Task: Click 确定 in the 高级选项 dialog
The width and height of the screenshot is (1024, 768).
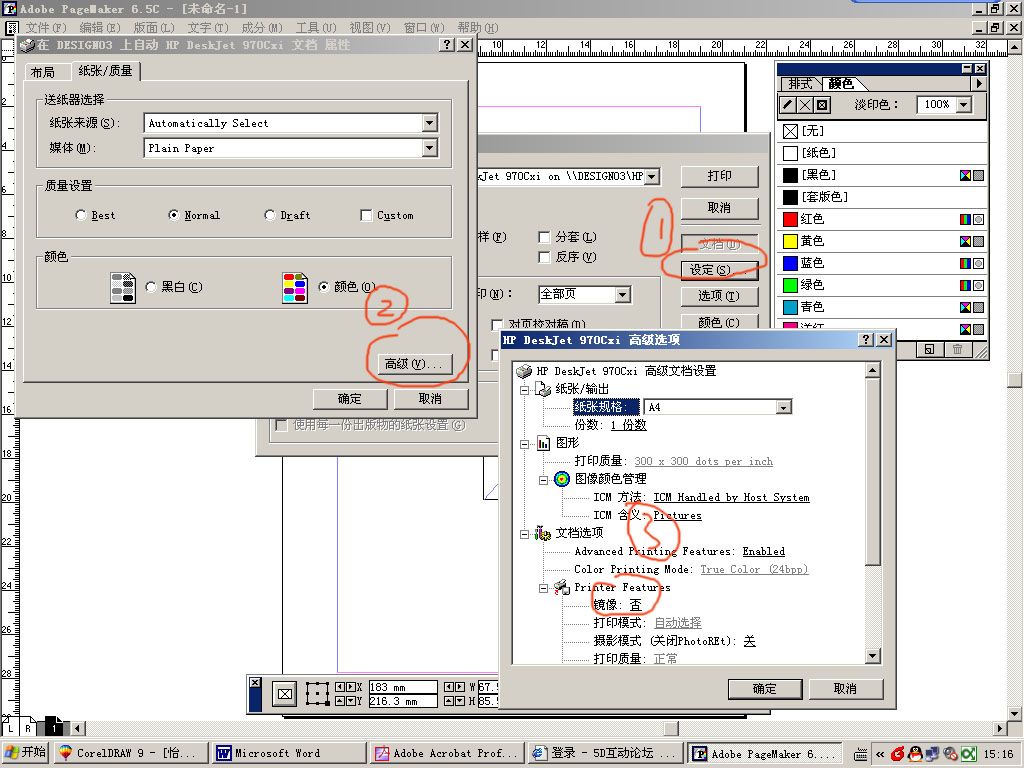Action: point(765,688)
